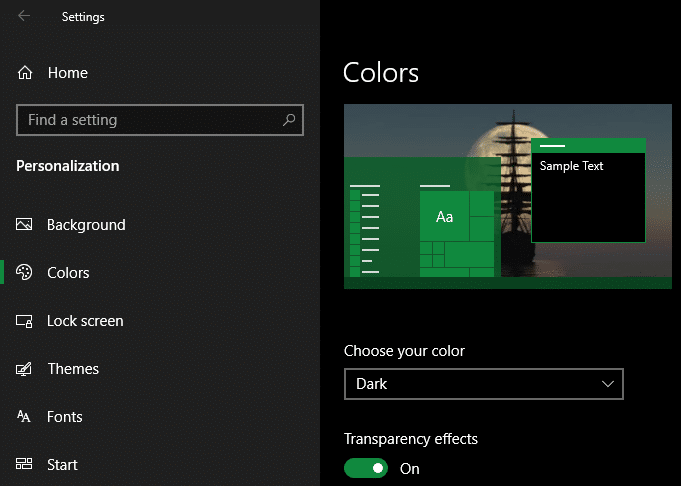Click the Lock screen icon
The width and height of the screenshot is (681, 486).
tap(24, 321)
